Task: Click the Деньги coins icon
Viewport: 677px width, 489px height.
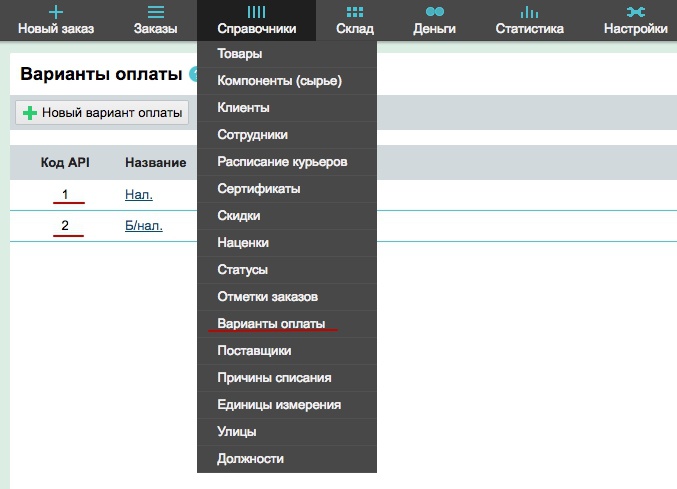Action: point(434,12)
